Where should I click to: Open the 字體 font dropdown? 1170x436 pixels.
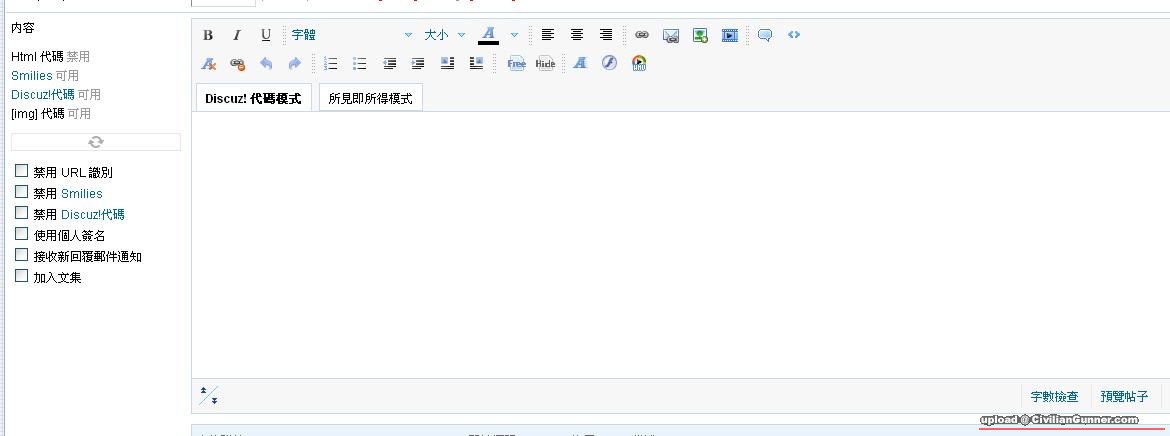coord(351,35)
